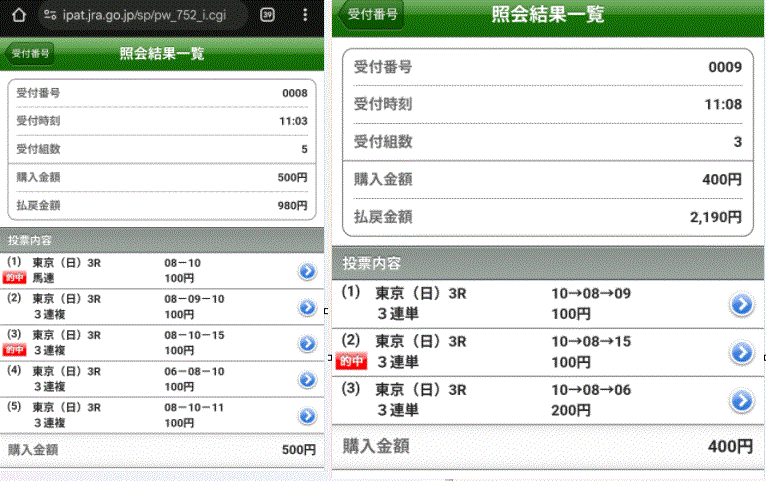Select the 08-10-15 combination text

coord(194,335)
